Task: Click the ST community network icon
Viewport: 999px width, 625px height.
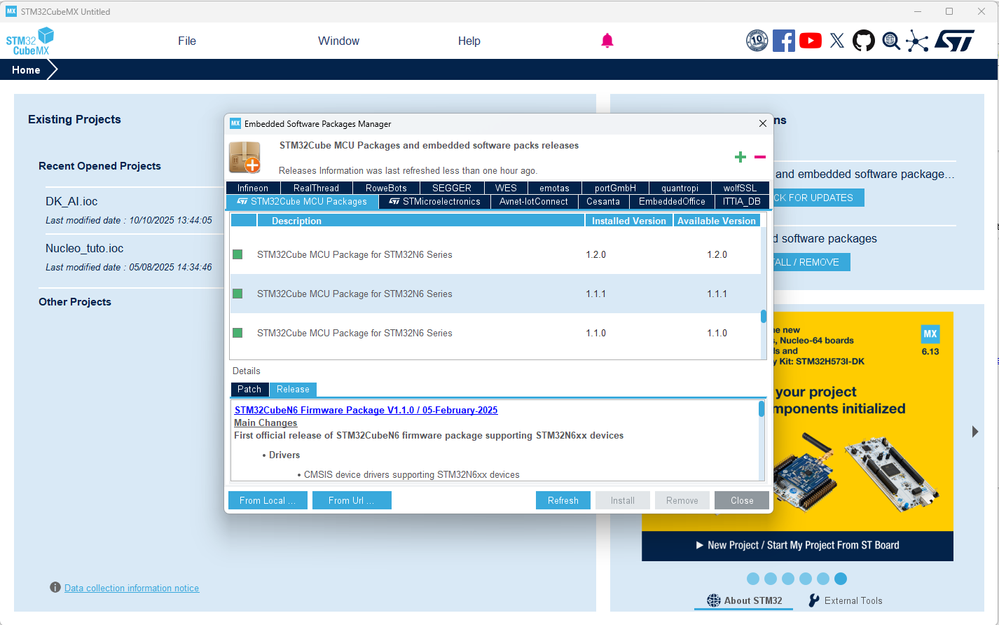Action: pos(917,41)
